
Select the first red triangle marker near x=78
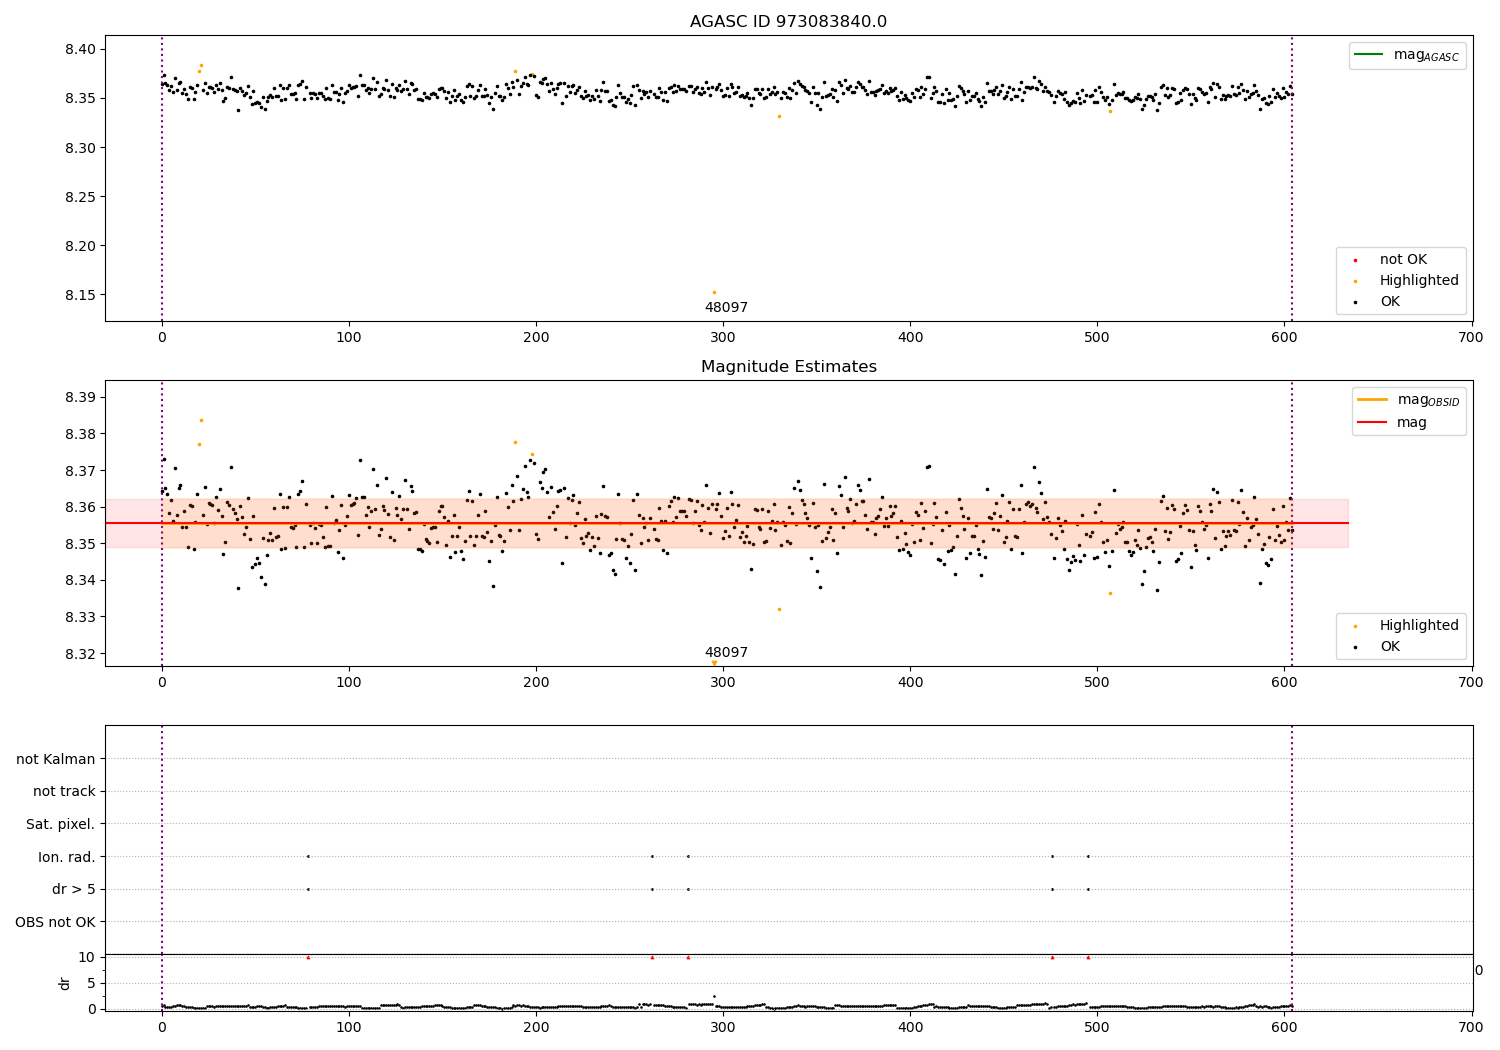click(x=308, y=957)
